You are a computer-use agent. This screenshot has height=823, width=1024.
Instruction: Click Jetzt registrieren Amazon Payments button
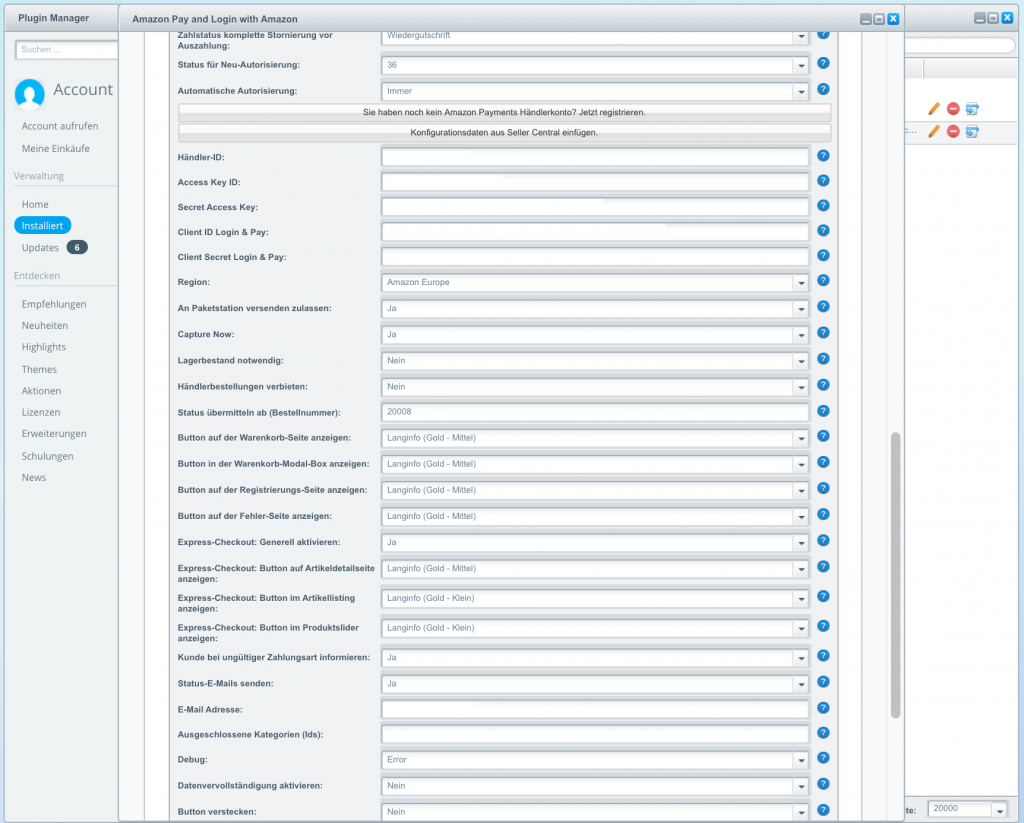[504, 112]
